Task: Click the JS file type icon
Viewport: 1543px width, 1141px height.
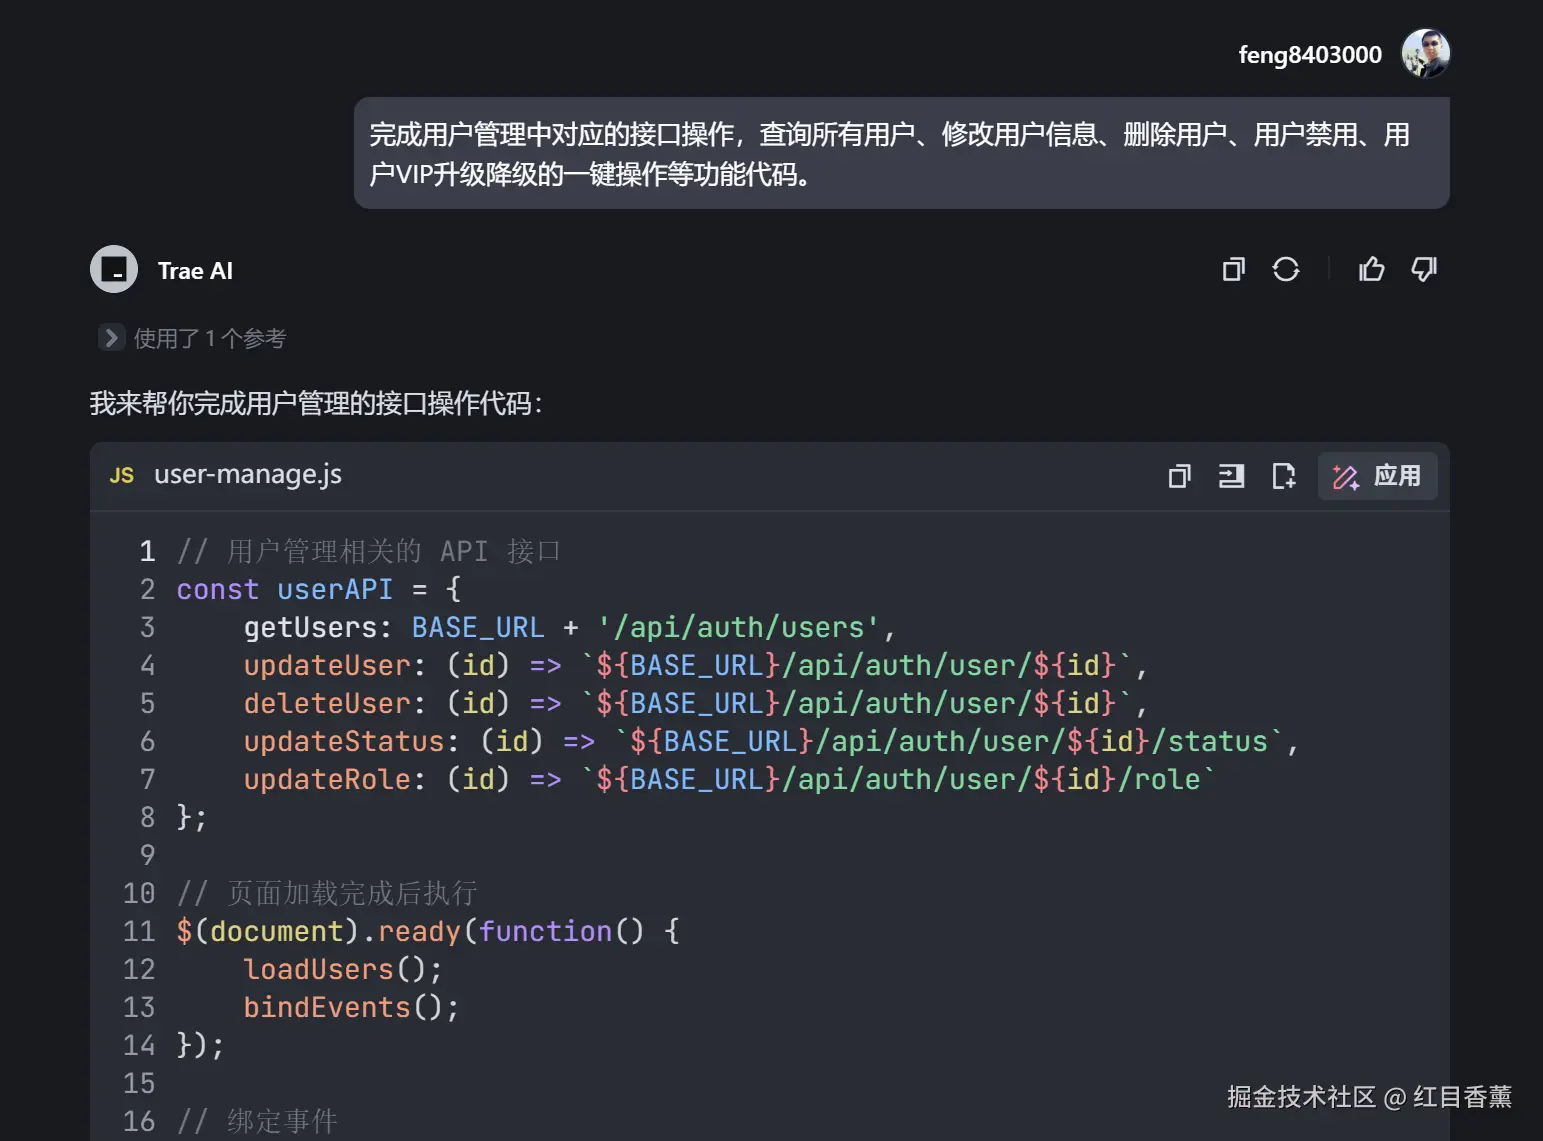Action: point(122,475)
